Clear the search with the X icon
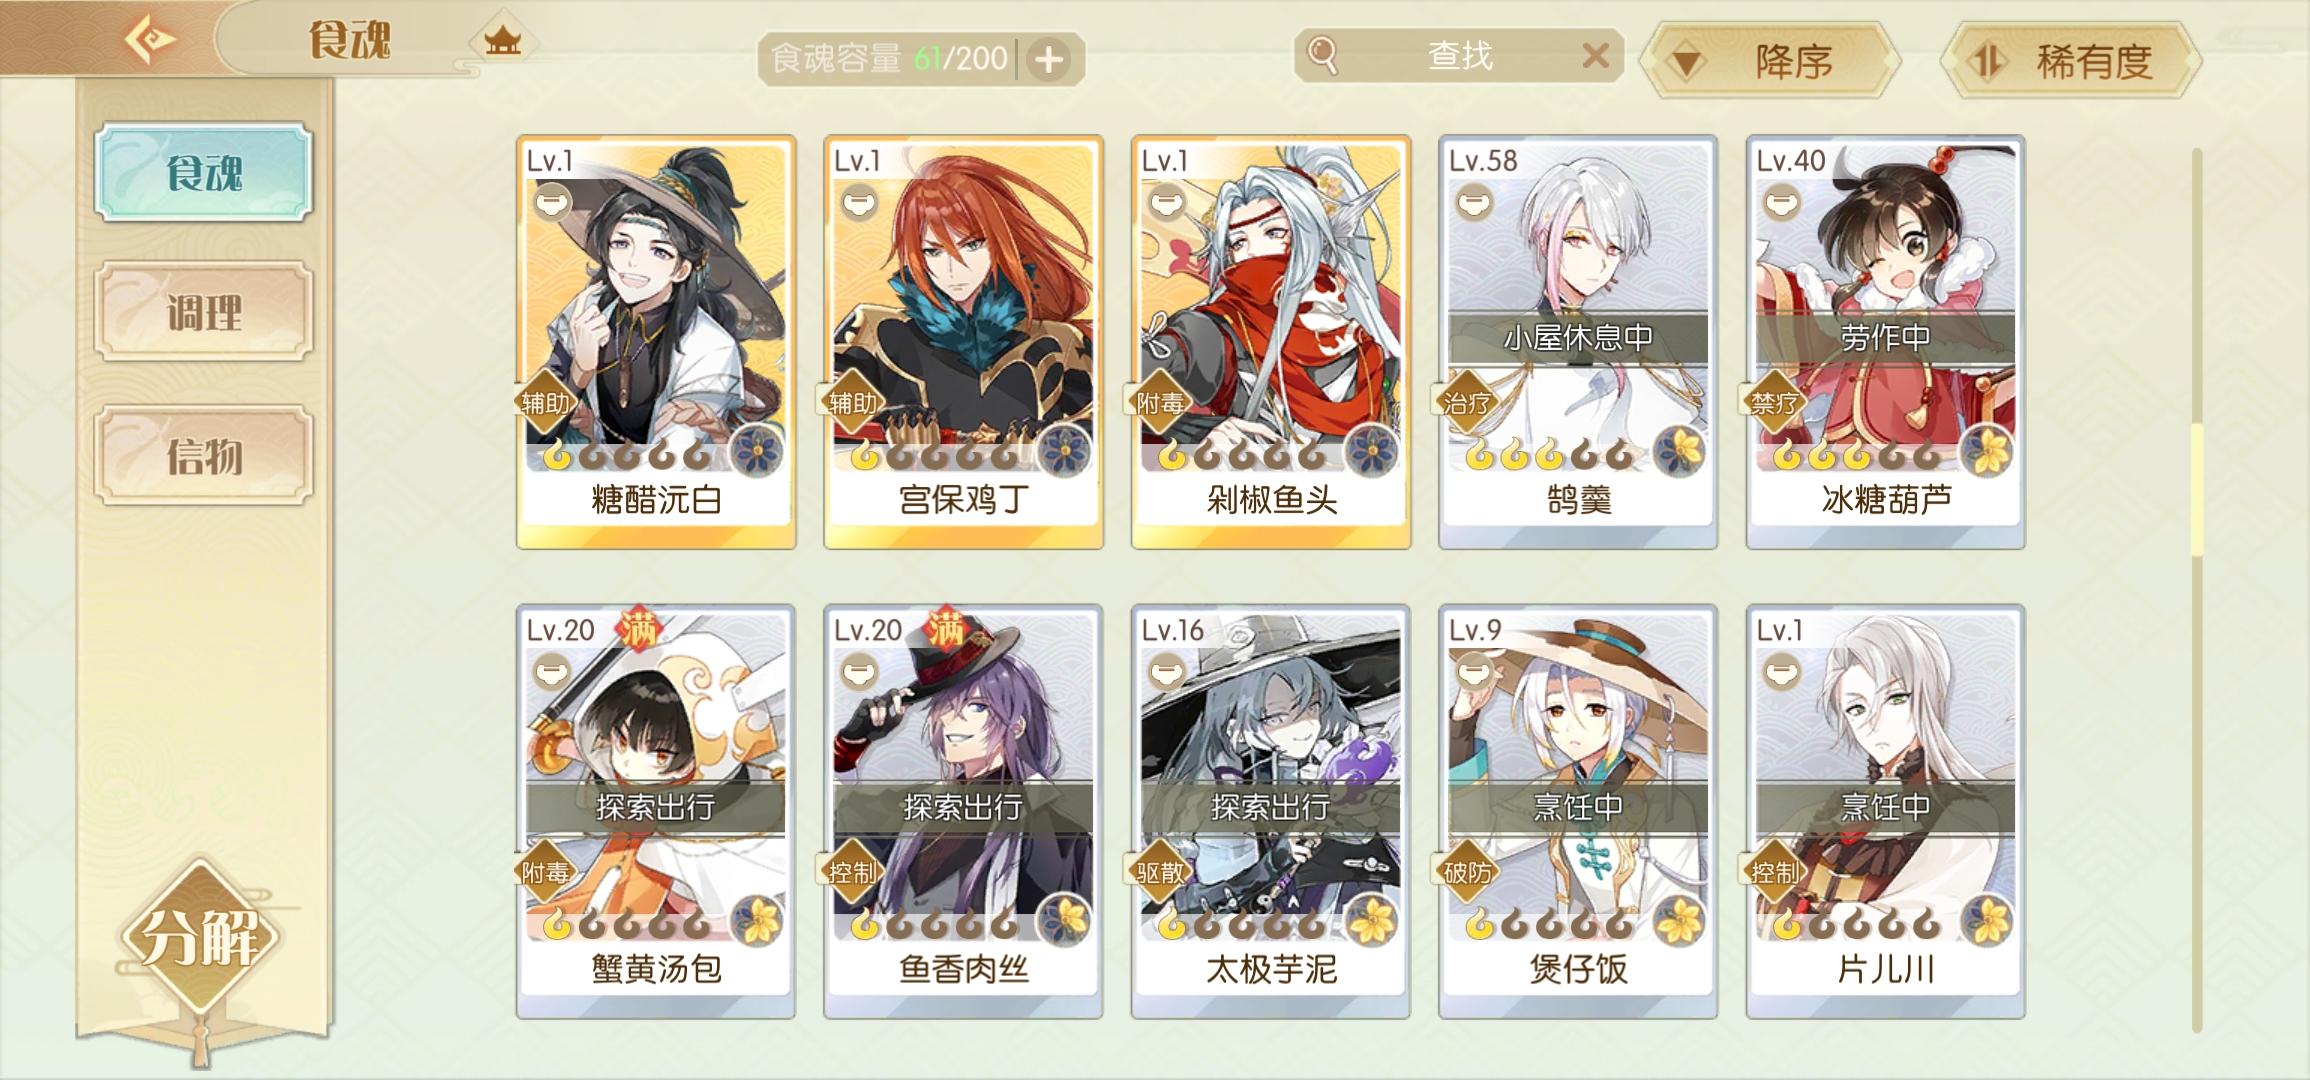 pos(1595,55)
